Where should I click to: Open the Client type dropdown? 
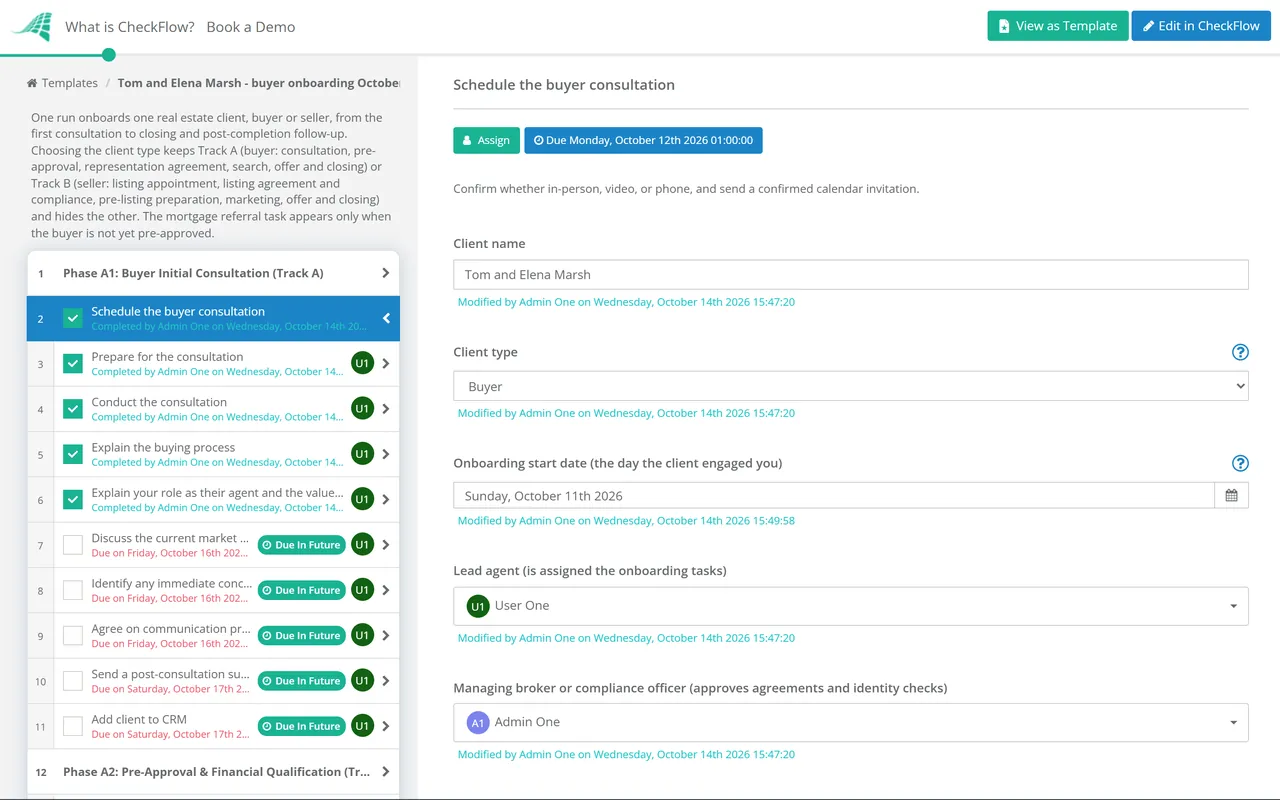pyautogui.click(x=851, y=386)
